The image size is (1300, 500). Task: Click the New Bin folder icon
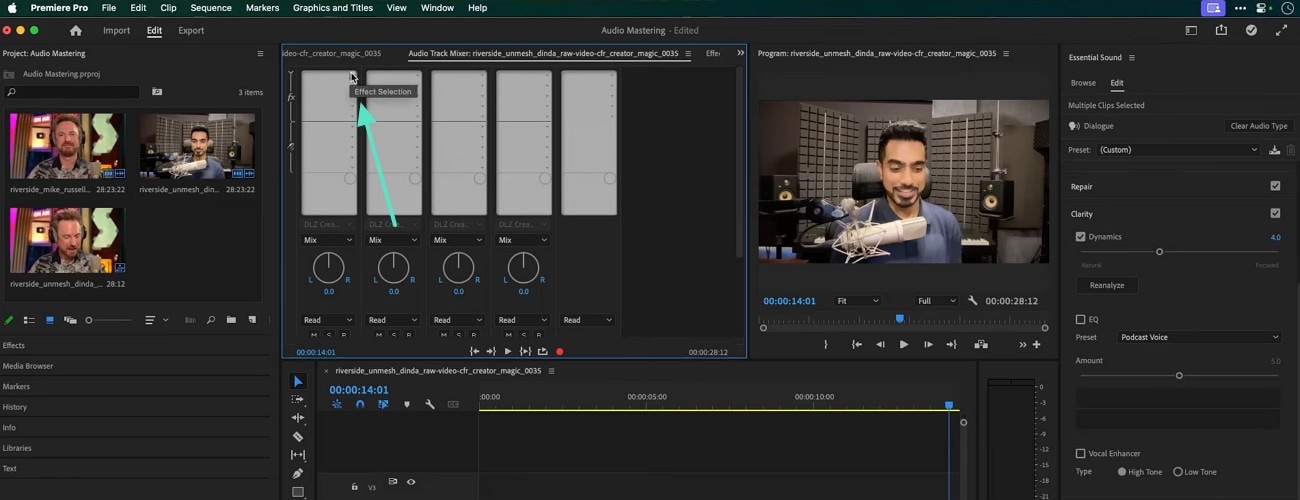(231, 320)
